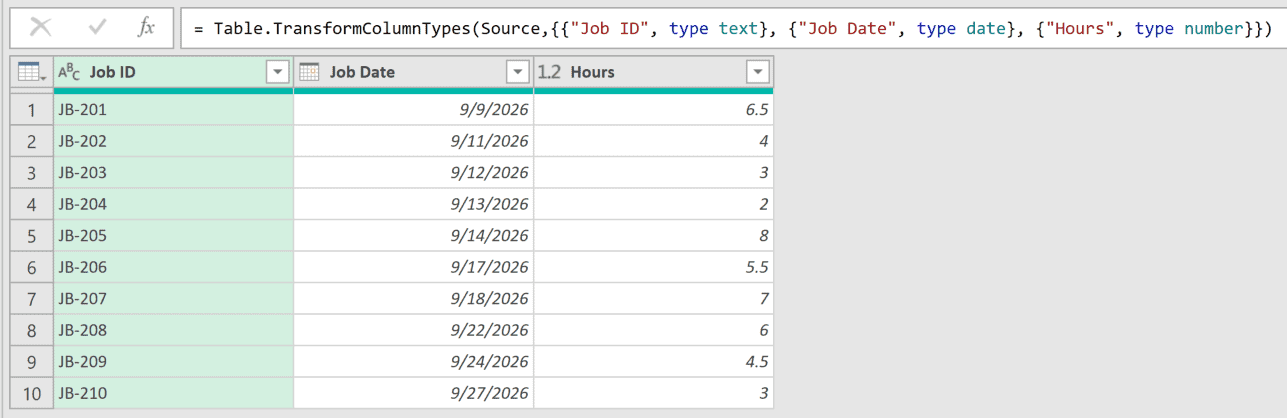Click the Hours cell for JB-208
This screenshot has height=418, width=1287.
click(653, 330)
